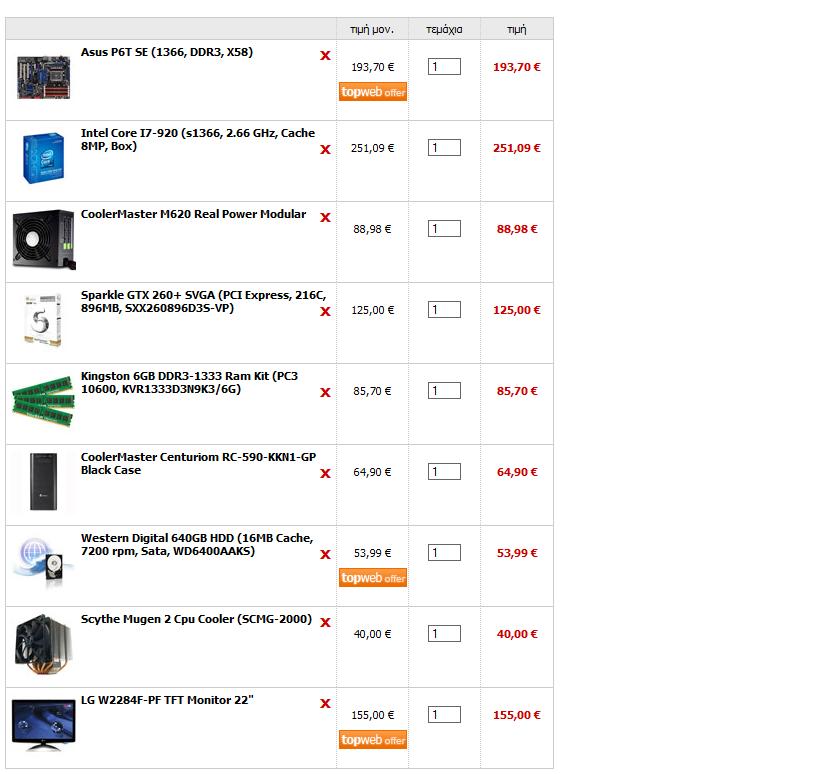The image size is (840, 774).
Task: Focus quantity field for Asus P6T SE
Action: [444, 67]
